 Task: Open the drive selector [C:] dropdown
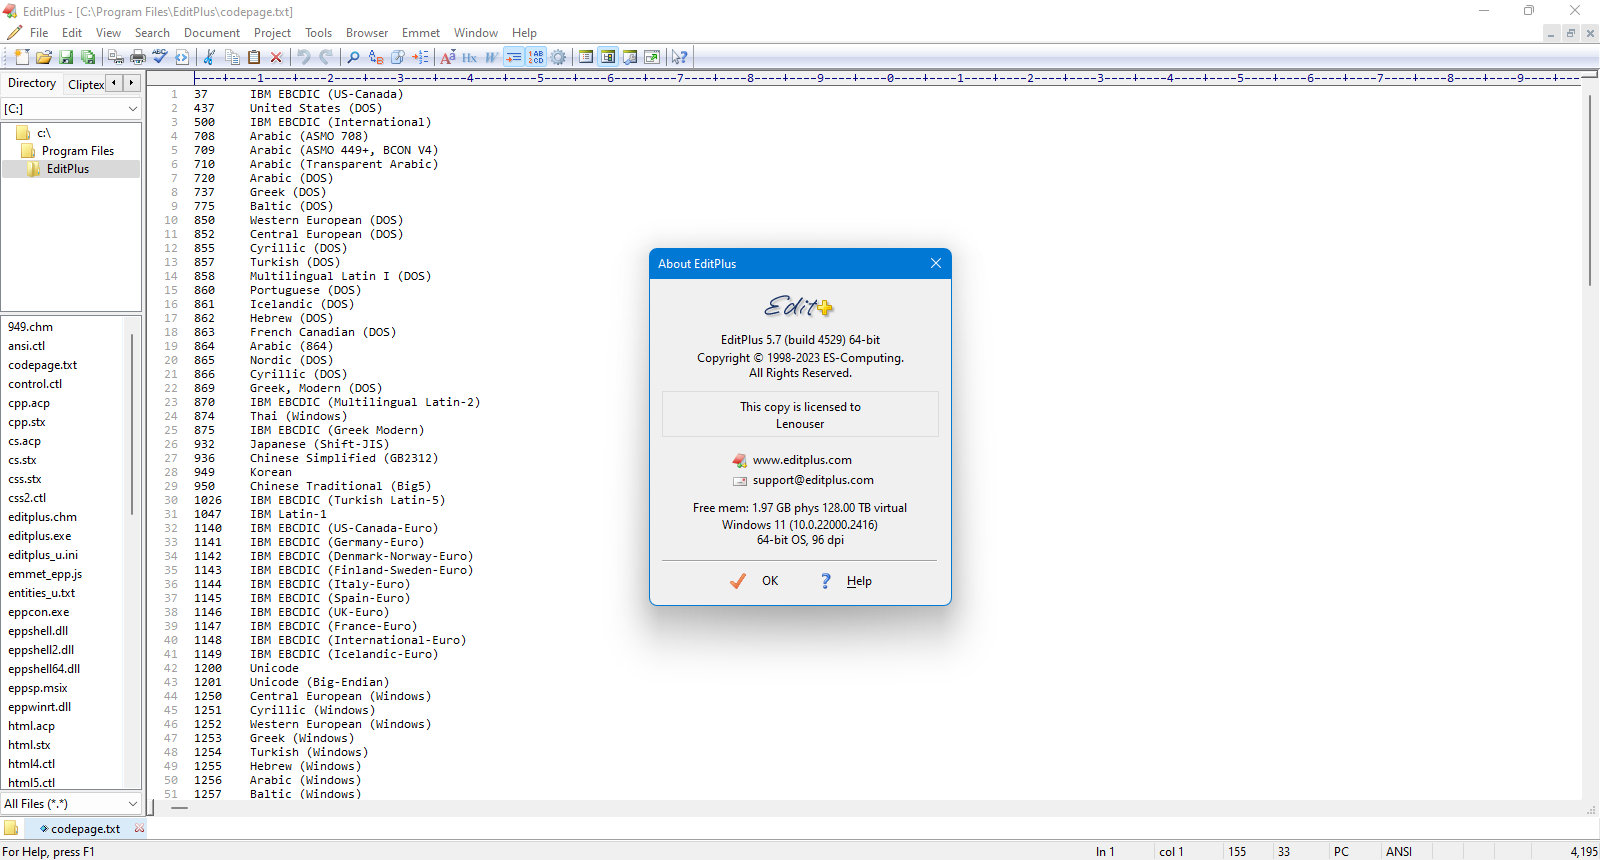tap(71, 108)
